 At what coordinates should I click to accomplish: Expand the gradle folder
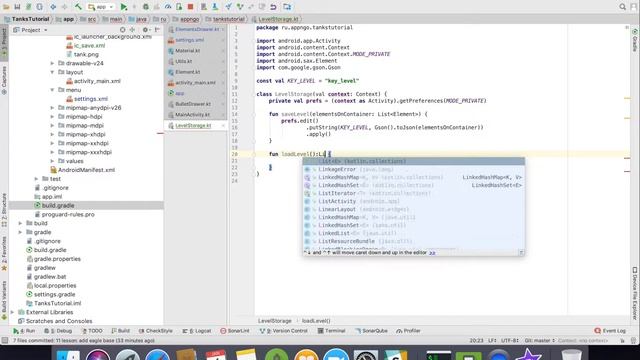point(20,232)
